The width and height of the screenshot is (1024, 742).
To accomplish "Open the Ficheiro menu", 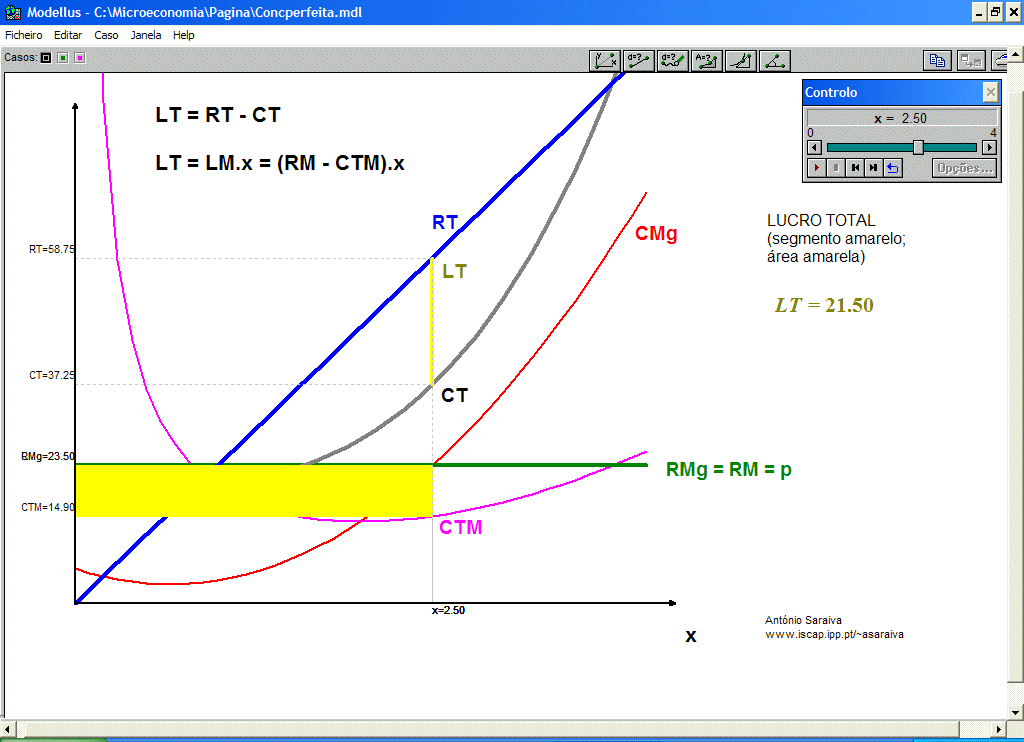I will [x=24, y=35].
